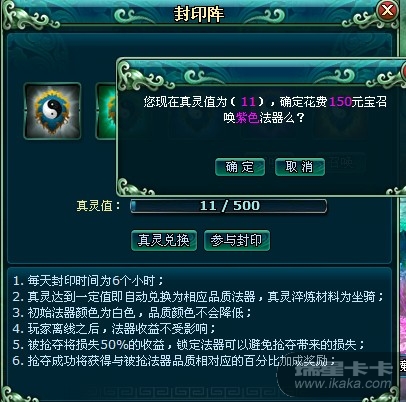406x402 pixels.
Task: Select rule 1 about the 6-hour sealing time
Action: (x=88, y=281)
